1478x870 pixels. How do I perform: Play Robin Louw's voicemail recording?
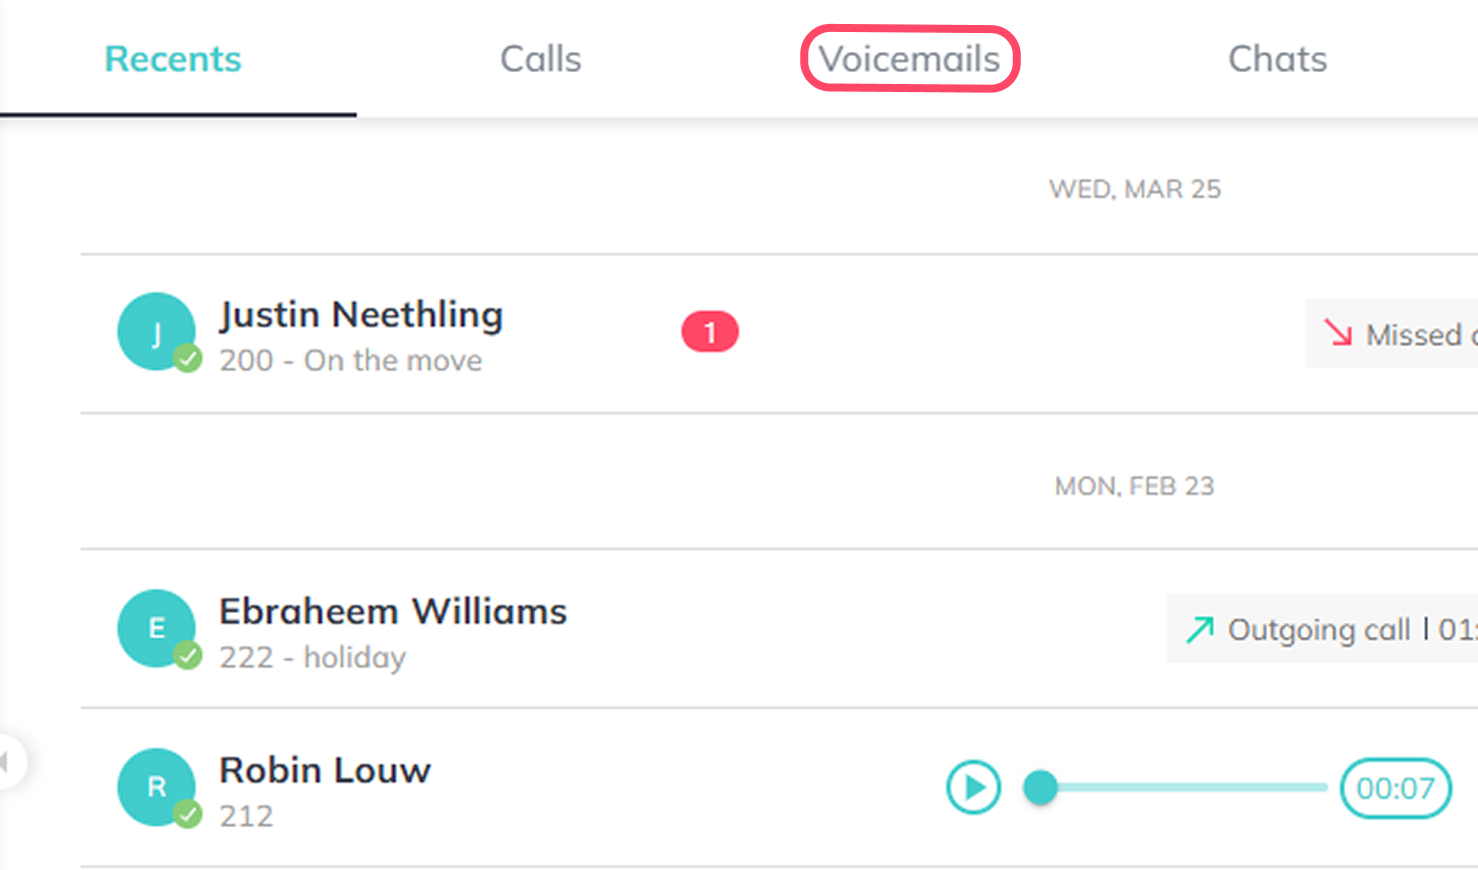pos(973,788)
